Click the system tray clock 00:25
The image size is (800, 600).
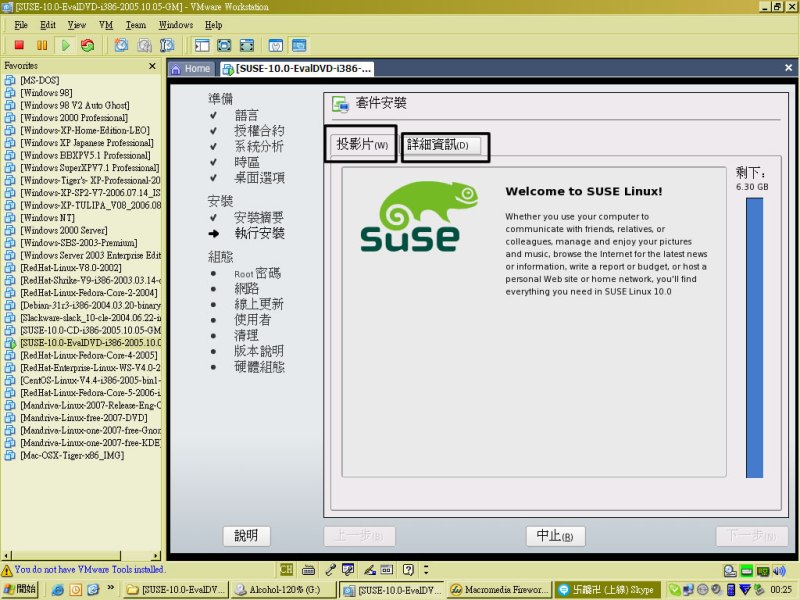[781, 590]
